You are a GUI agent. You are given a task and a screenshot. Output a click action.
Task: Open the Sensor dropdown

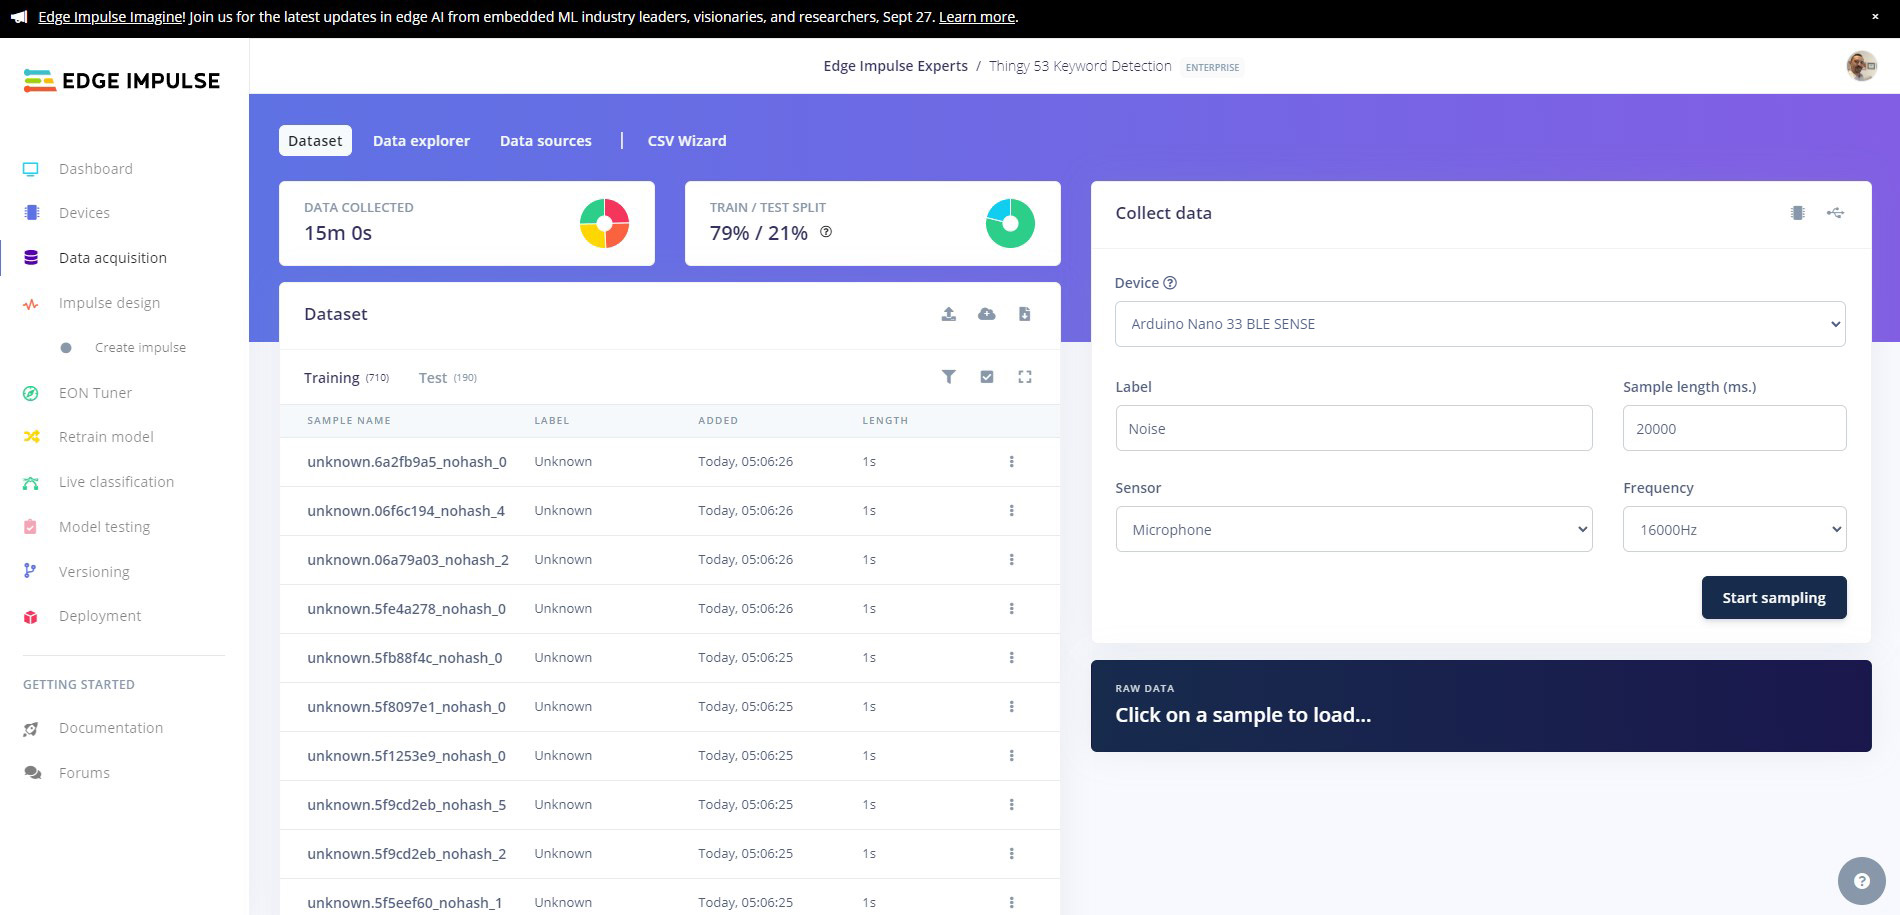coord(1354,530)
